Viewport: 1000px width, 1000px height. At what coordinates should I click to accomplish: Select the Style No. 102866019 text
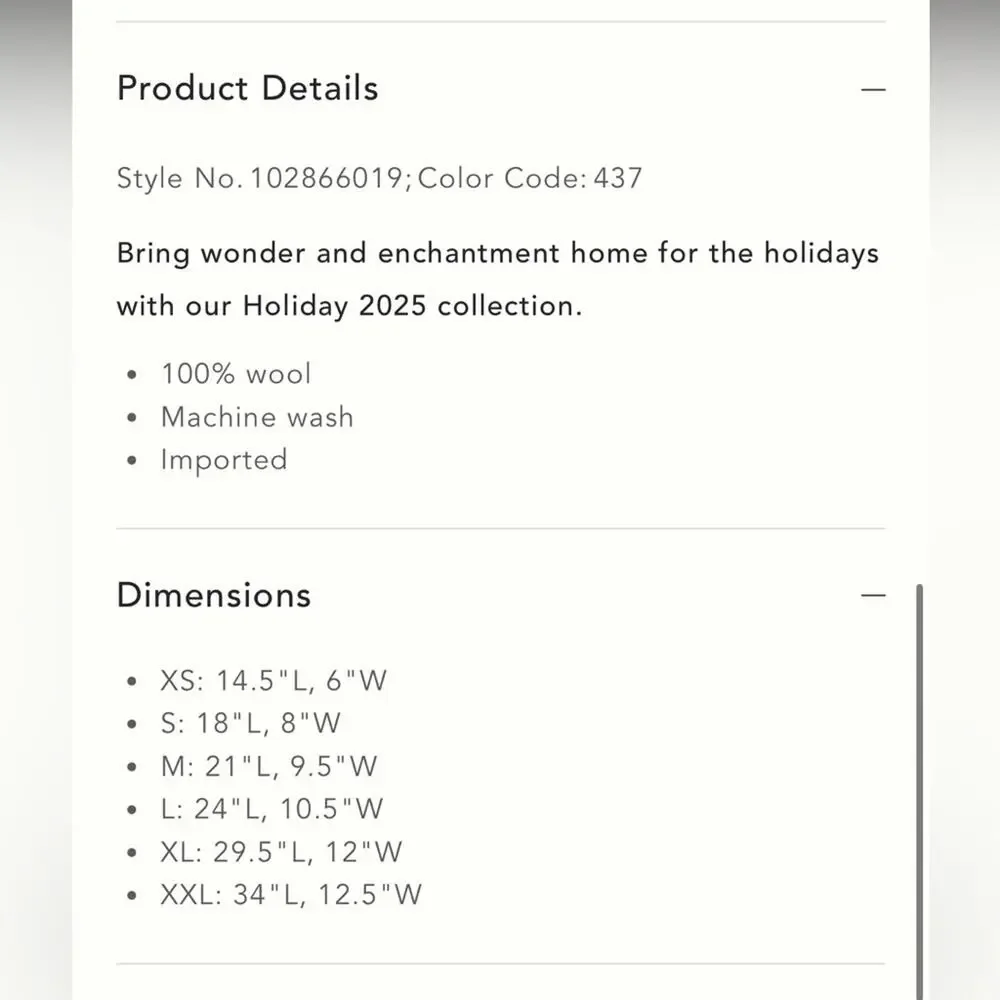pos(260,179)
